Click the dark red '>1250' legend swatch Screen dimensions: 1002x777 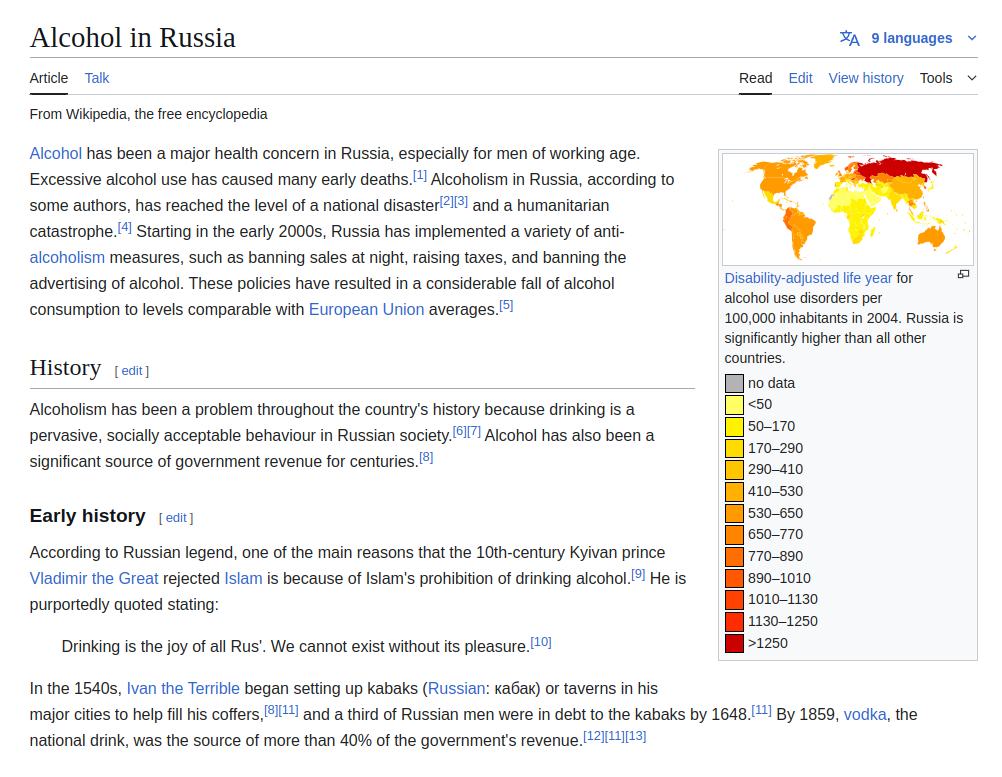coord(734,643)
